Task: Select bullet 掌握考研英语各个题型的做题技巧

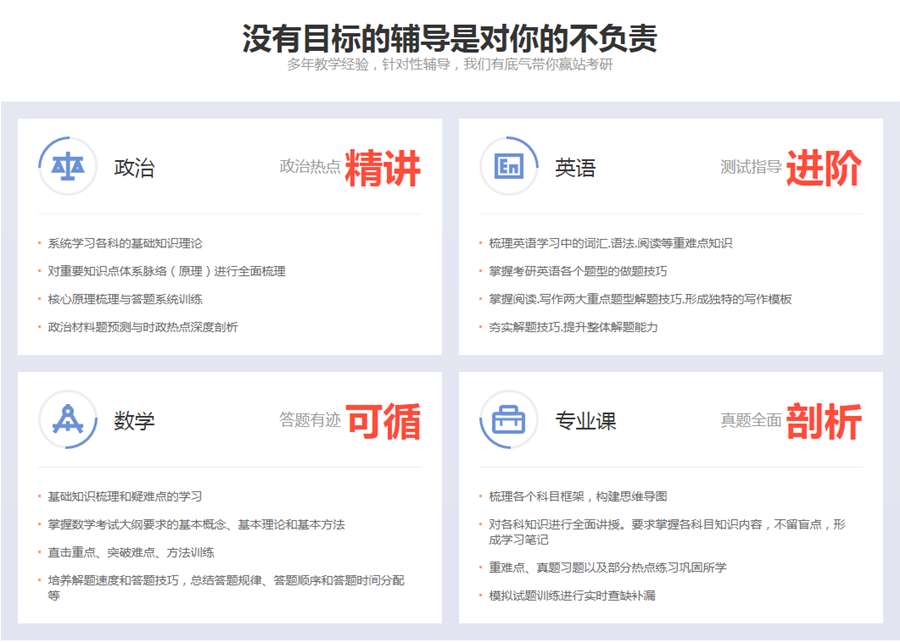Action: pos(578,271)
